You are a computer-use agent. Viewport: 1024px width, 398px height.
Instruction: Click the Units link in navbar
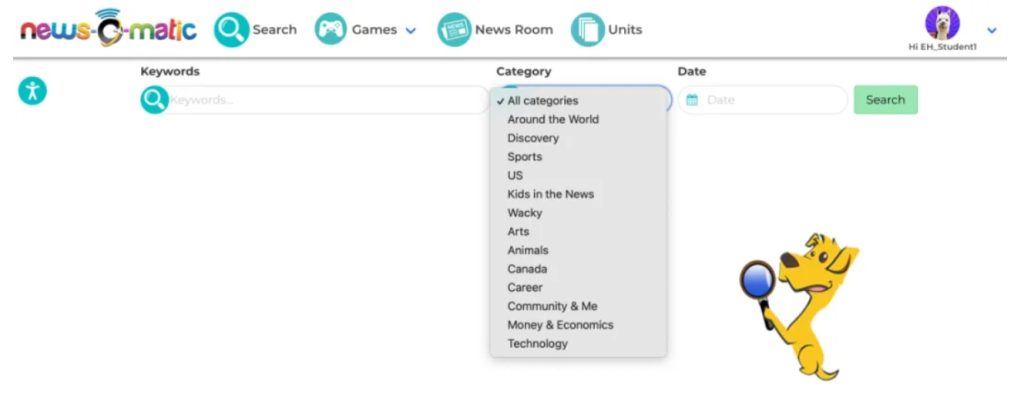point(625,30)
